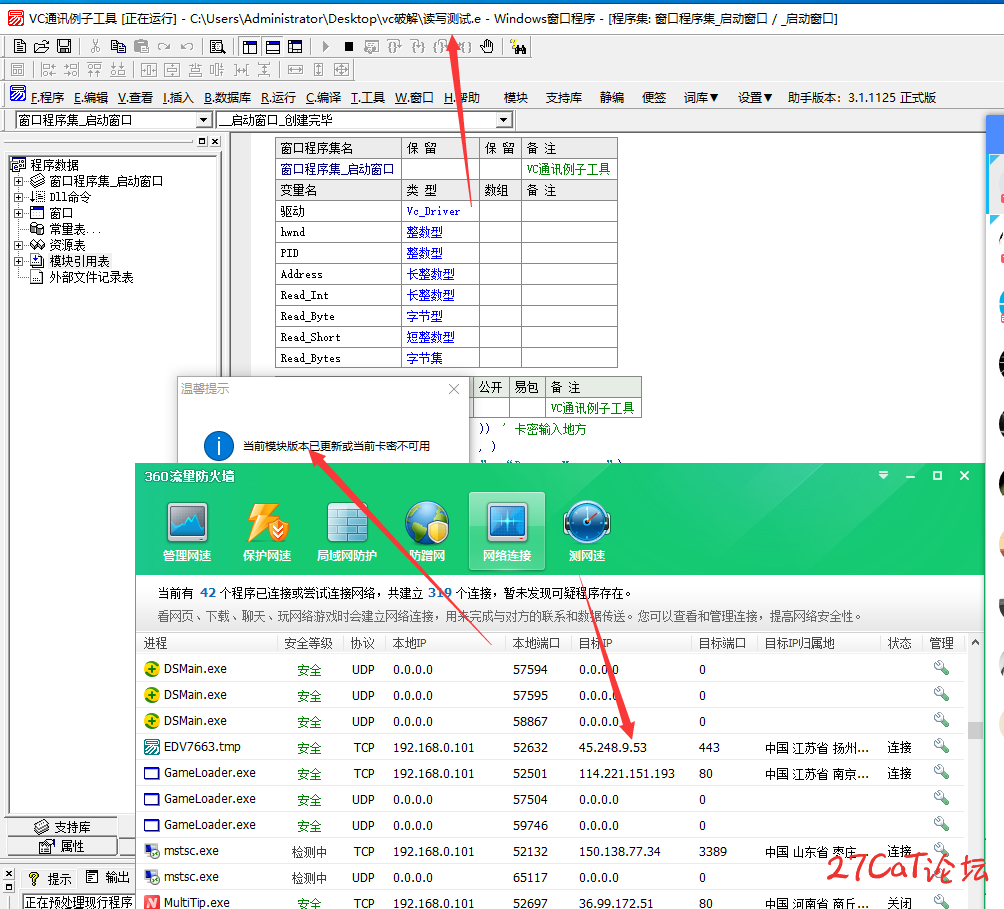Open a file with the folder icon
1004x909 pixels.
(42, 47)
